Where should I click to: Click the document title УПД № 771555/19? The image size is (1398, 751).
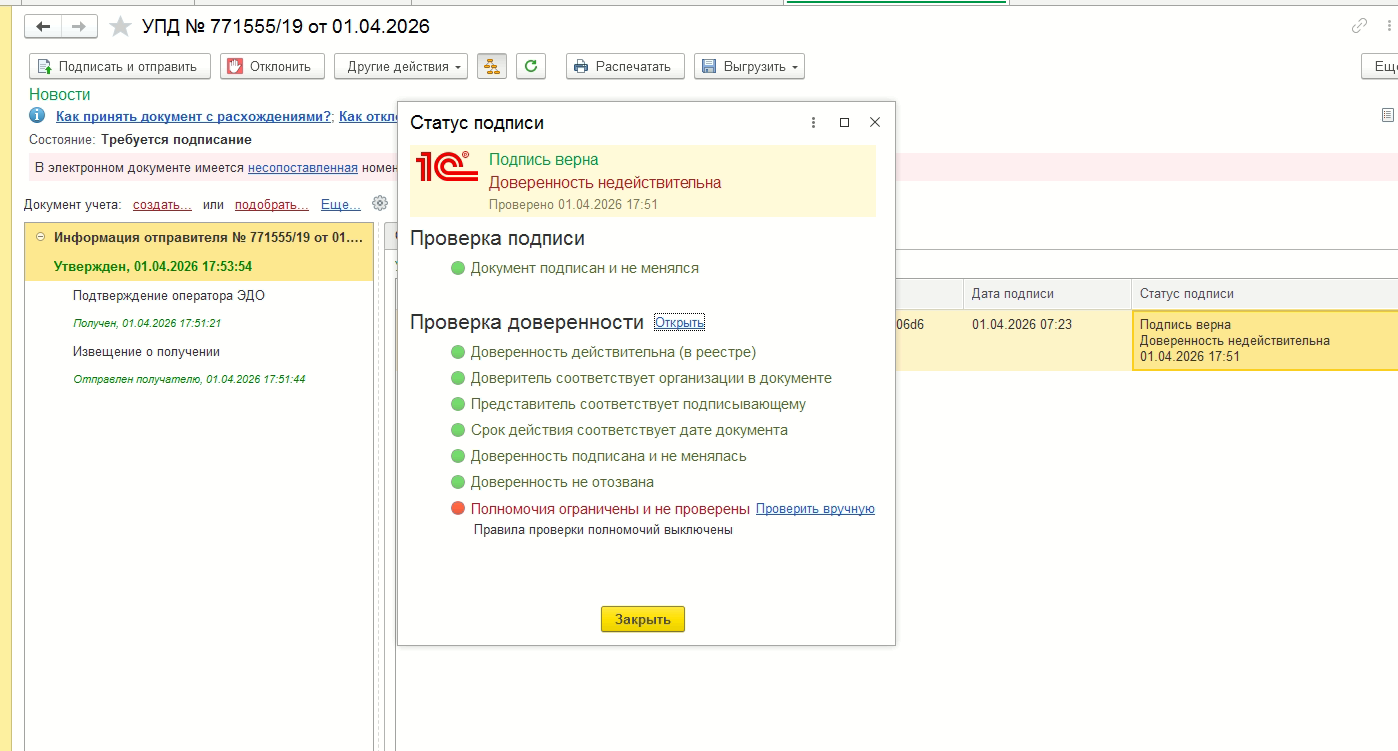(x=287, y=27)
